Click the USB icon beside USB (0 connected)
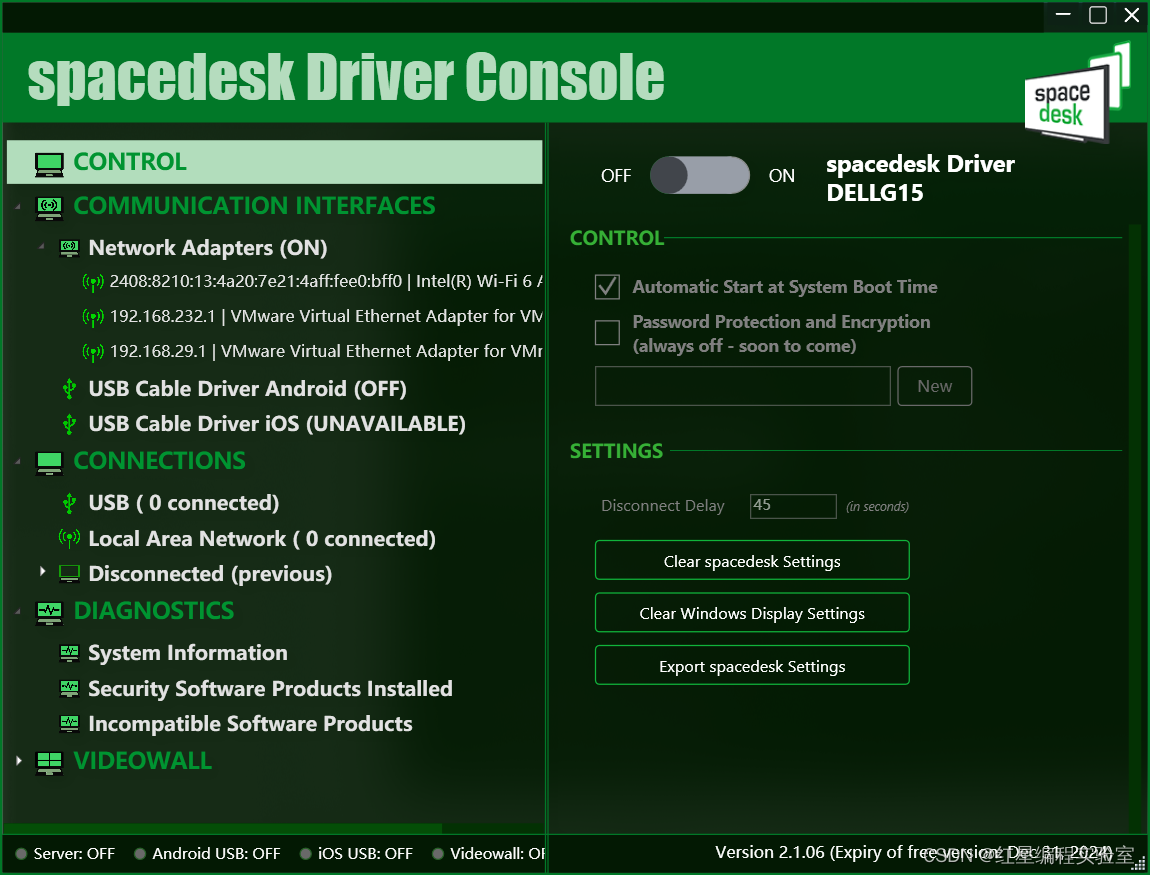The image size is (1150, 875). point(70,503)
